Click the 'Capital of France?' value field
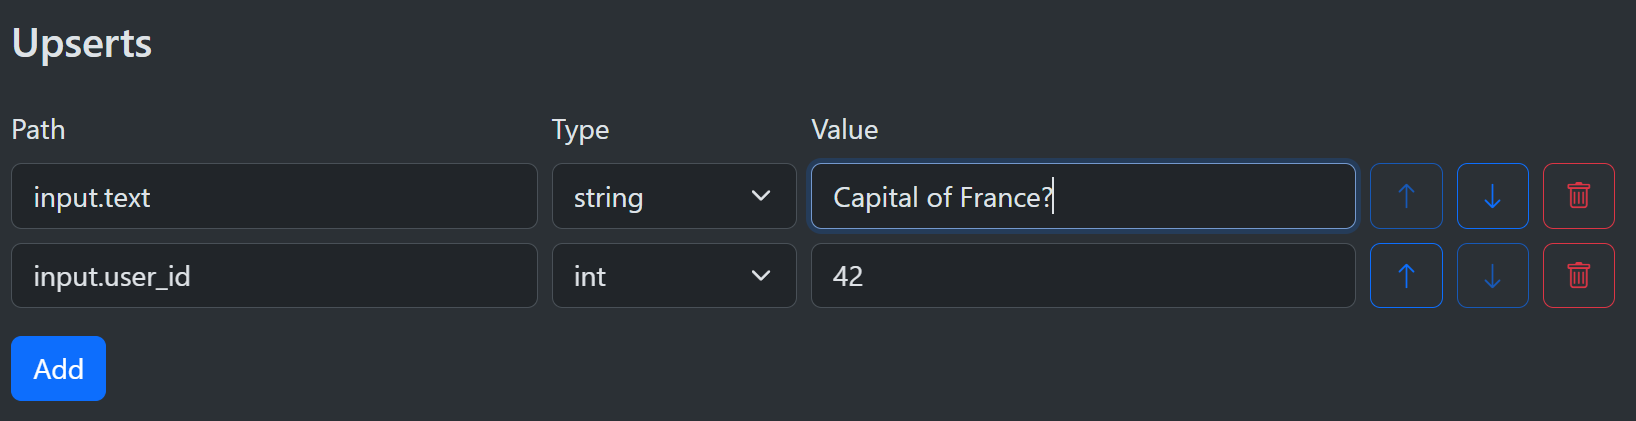Viewport: 1636px width, 421px height. click(1200, 196)
